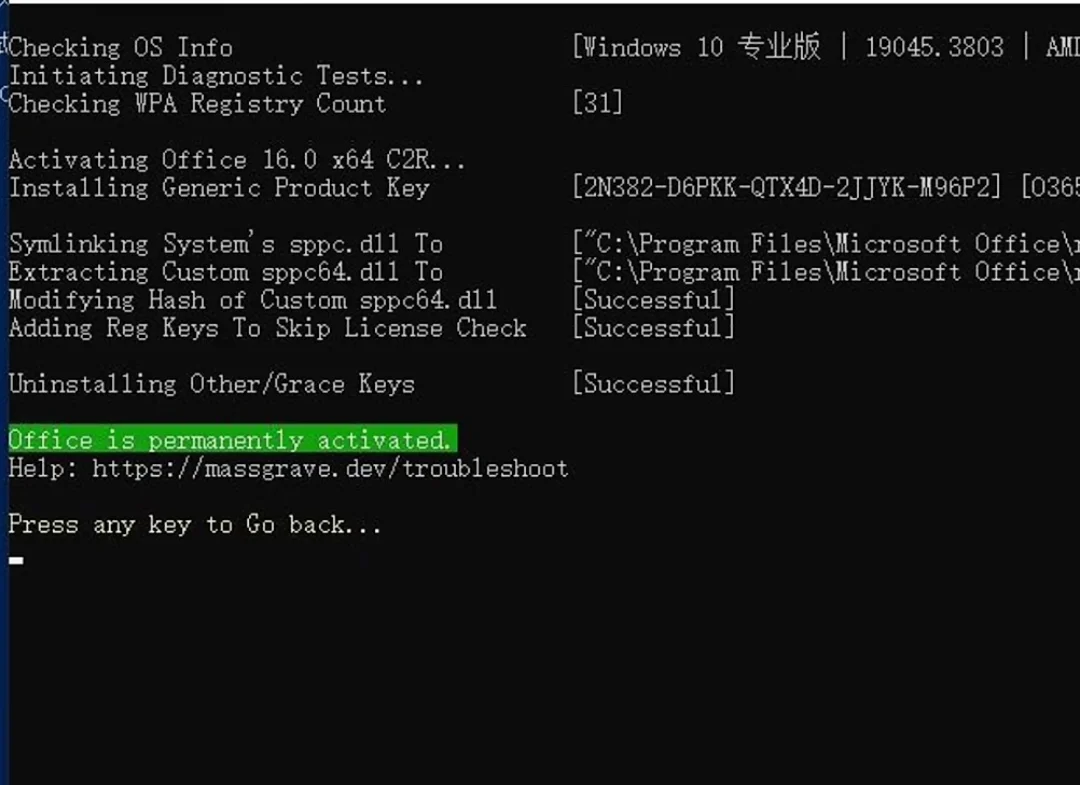Select the "Initiating Diagnostic Tests..." line
Image resolution: width=1080 pixels, height=785 pixels.
[217, 75]
